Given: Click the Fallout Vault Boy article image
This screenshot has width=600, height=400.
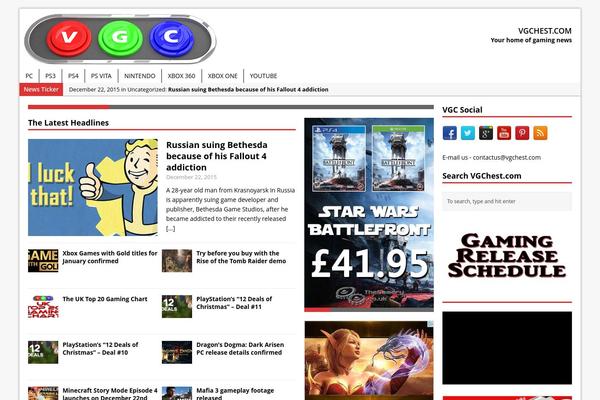Looking at the screenshot, I should point(93,187).
